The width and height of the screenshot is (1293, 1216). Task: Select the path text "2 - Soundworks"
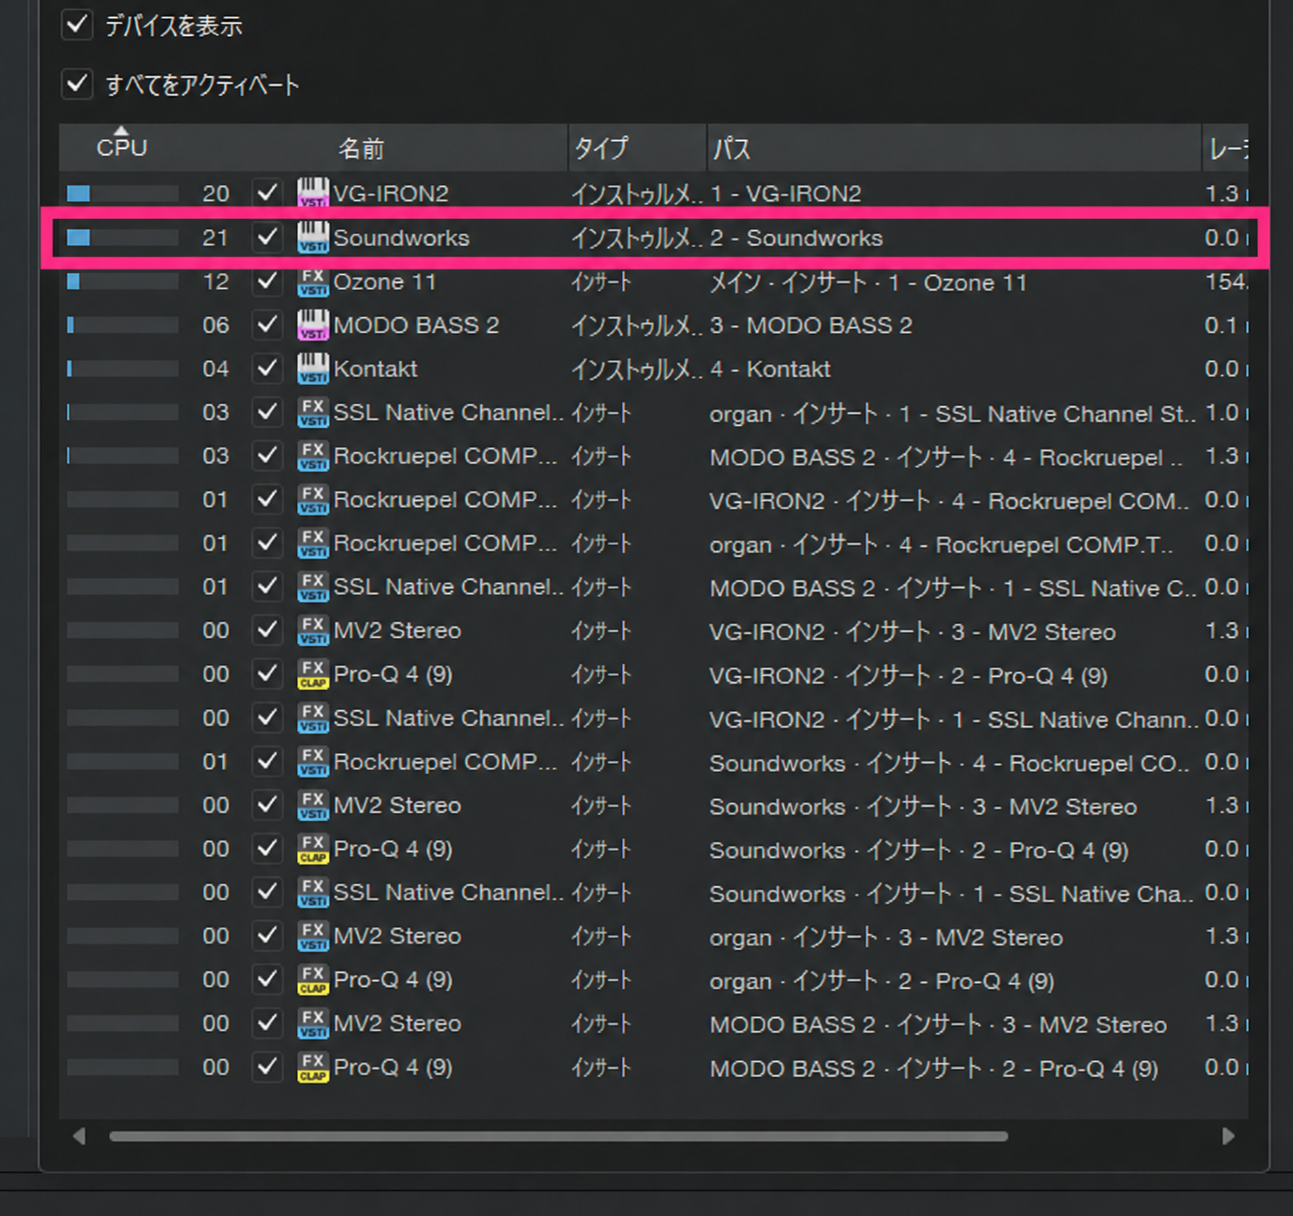point(797,238)
